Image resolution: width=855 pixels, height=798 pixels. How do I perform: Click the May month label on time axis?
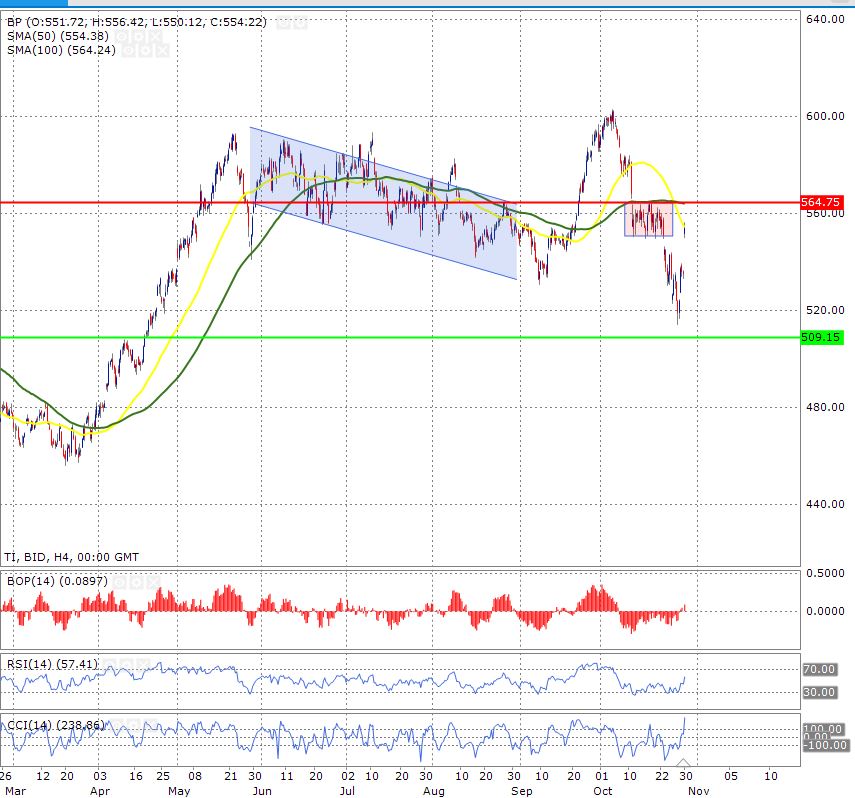tap(179, 791)
